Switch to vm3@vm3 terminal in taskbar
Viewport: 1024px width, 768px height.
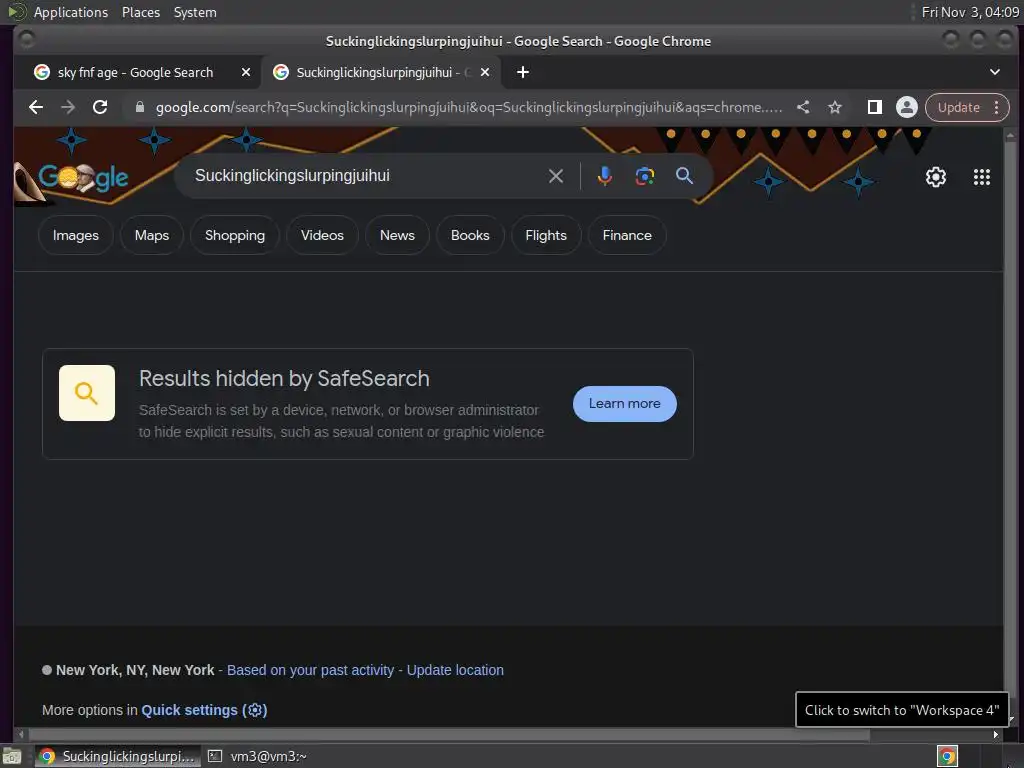point(258,756)
